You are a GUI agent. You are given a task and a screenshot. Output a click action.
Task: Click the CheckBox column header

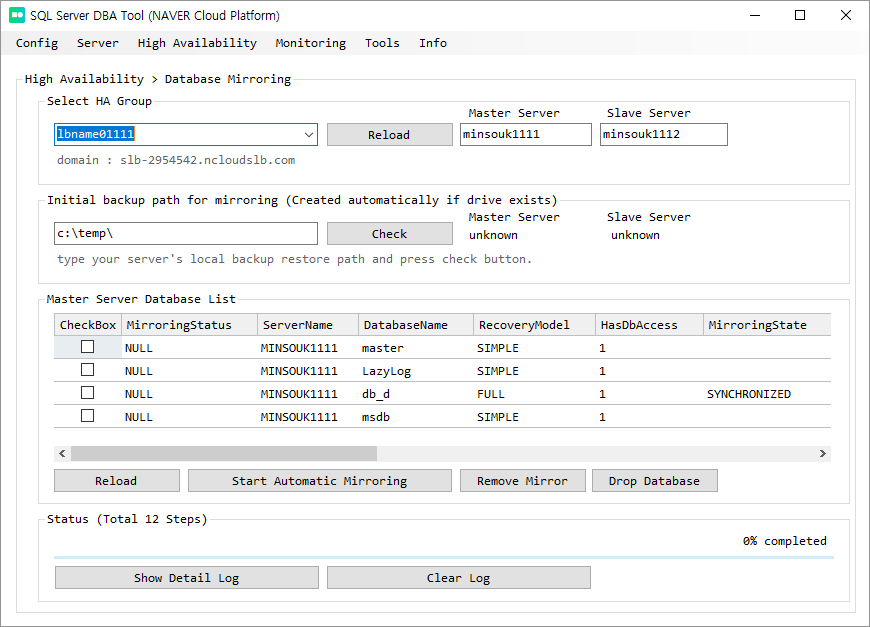pyautogui.click(x=88, y=325)
